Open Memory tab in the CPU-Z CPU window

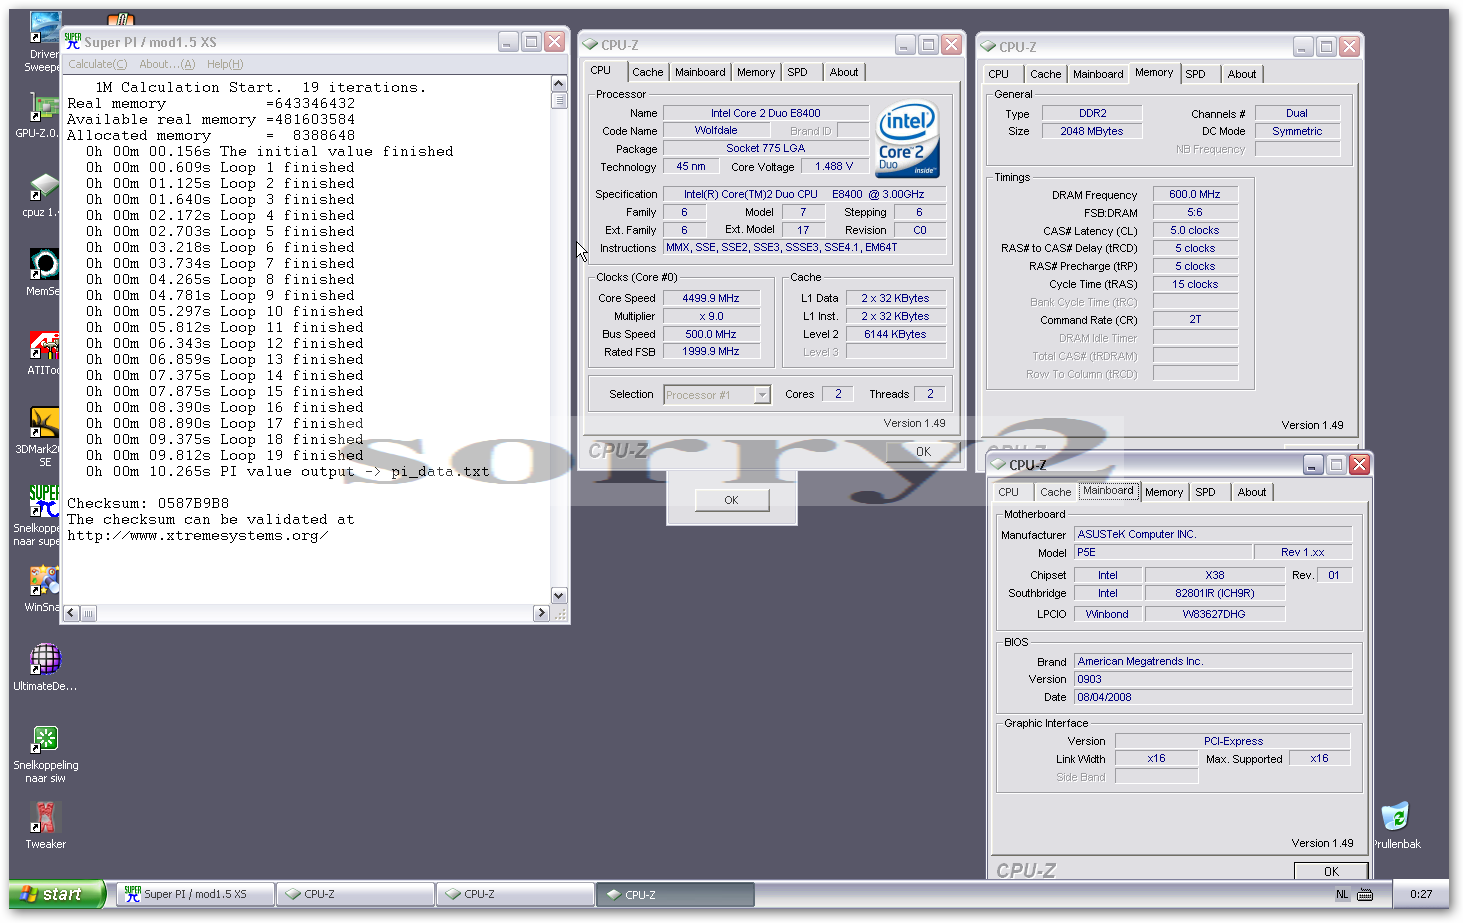point(756,72)
